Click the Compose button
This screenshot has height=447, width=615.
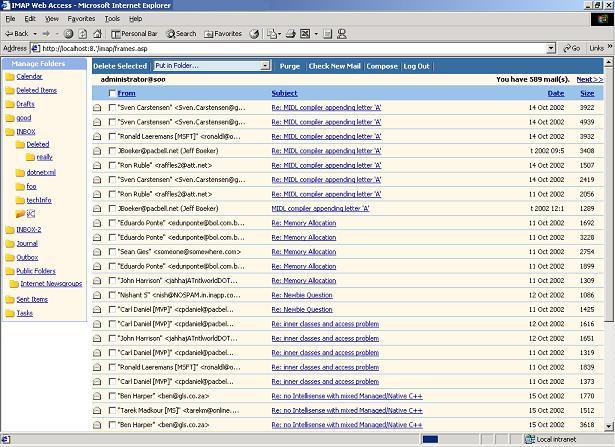coord(382,66)
